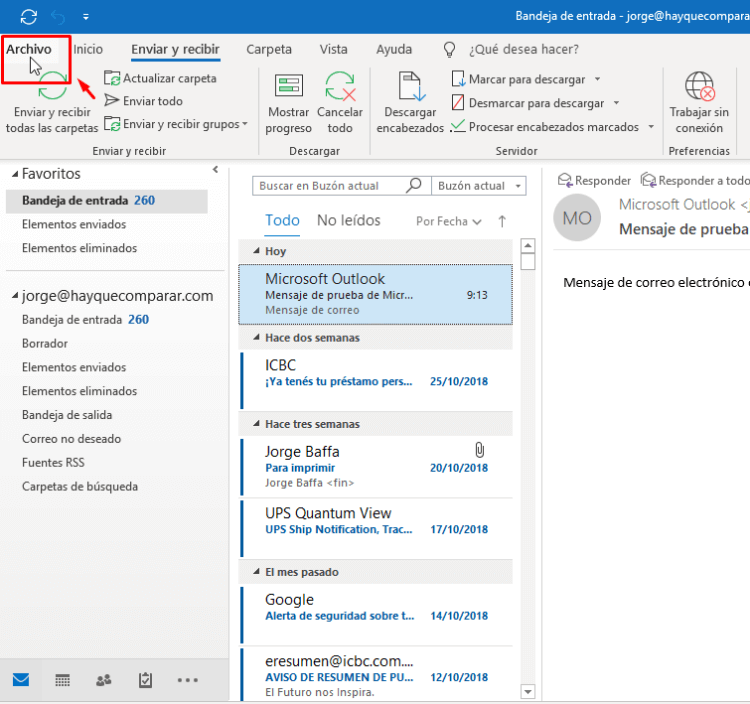
Task: Open the Carpeta ribbon tab
Action: [x=269, y=49]
